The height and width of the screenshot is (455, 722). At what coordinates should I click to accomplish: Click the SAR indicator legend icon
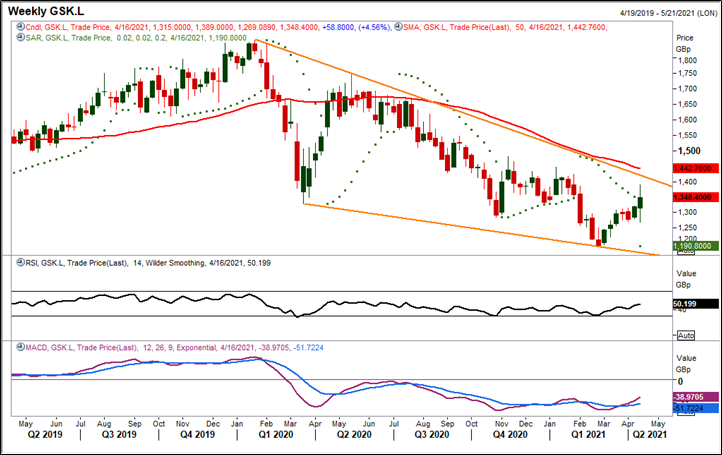coord(20,37)
